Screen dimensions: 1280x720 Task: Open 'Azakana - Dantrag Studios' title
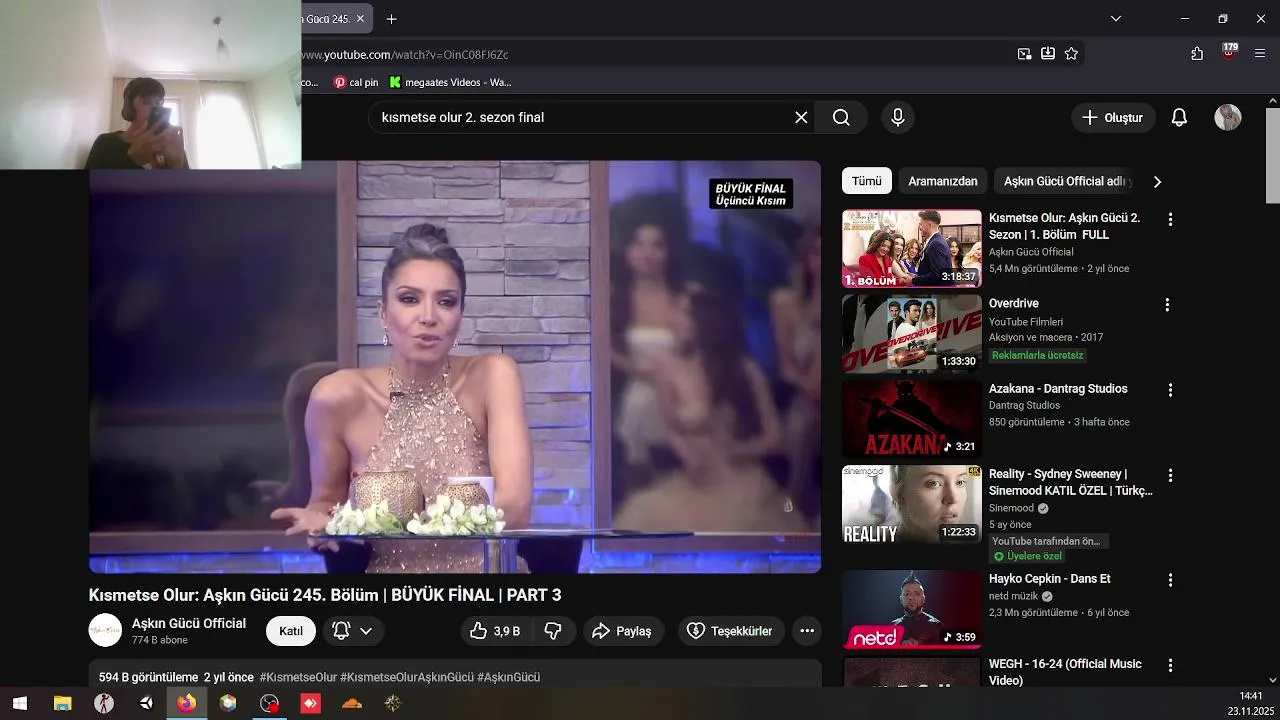click(x=1058, y=389)
